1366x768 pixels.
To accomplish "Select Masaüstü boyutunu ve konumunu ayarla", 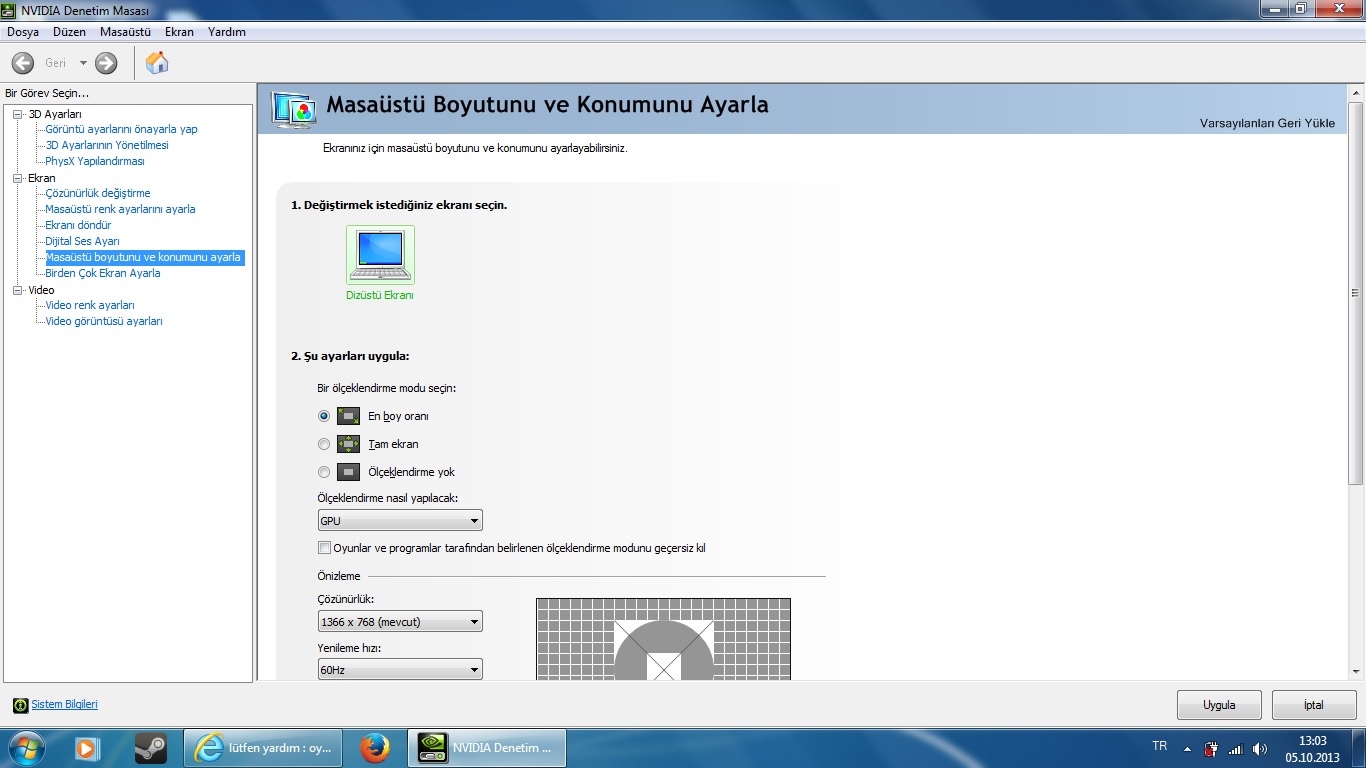I will (144, 257).
